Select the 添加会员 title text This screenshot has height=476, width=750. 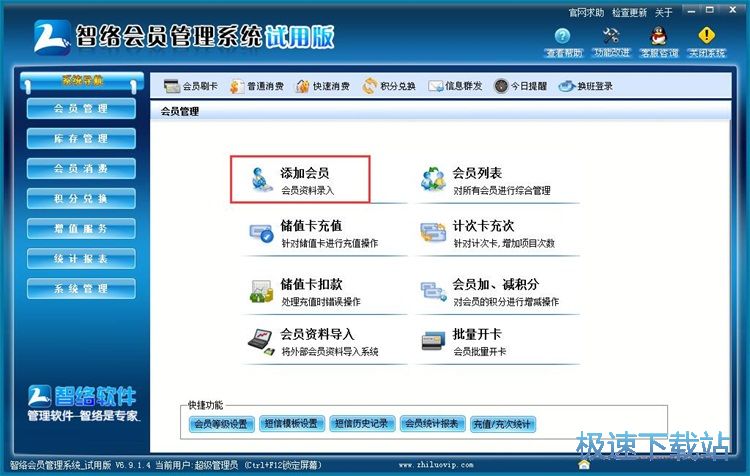point(305,173)
